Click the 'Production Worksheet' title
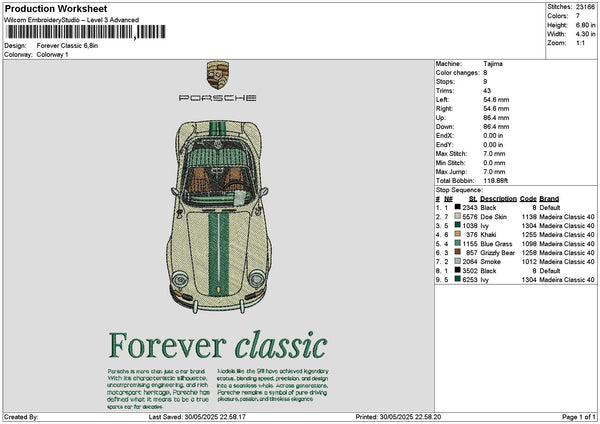Viewport: 600px width, 424px height. click(56, 9)
